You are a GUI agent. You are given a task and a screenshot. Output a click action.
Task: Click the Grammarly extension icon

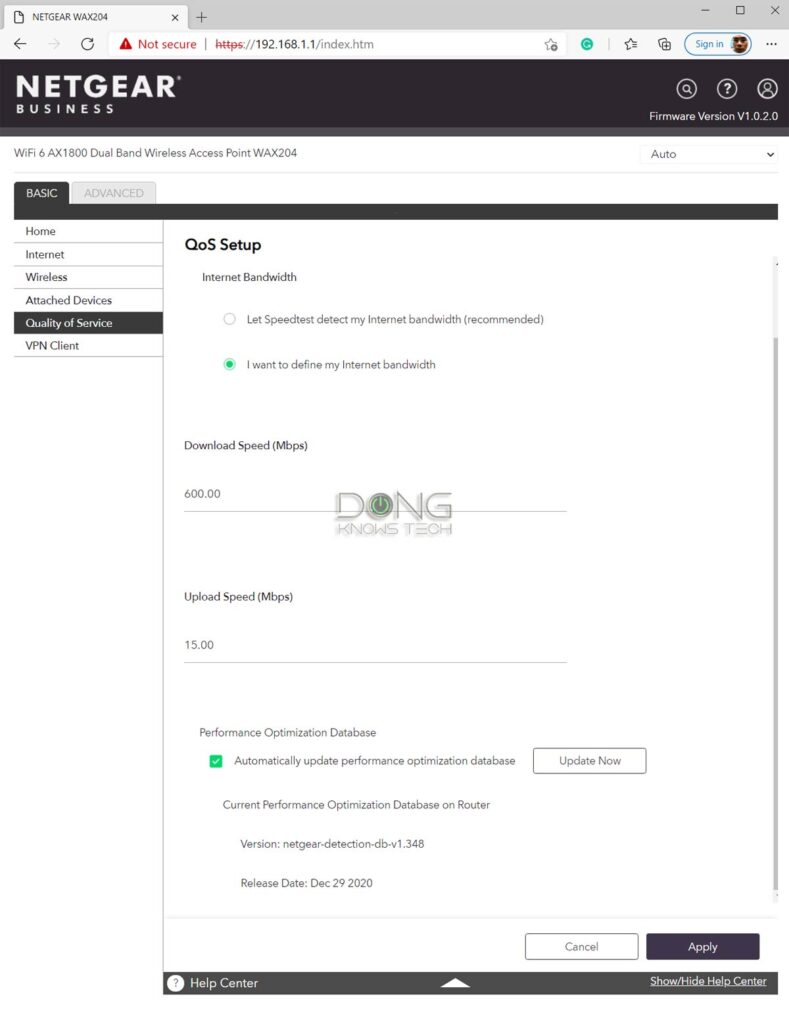(587, 44)
